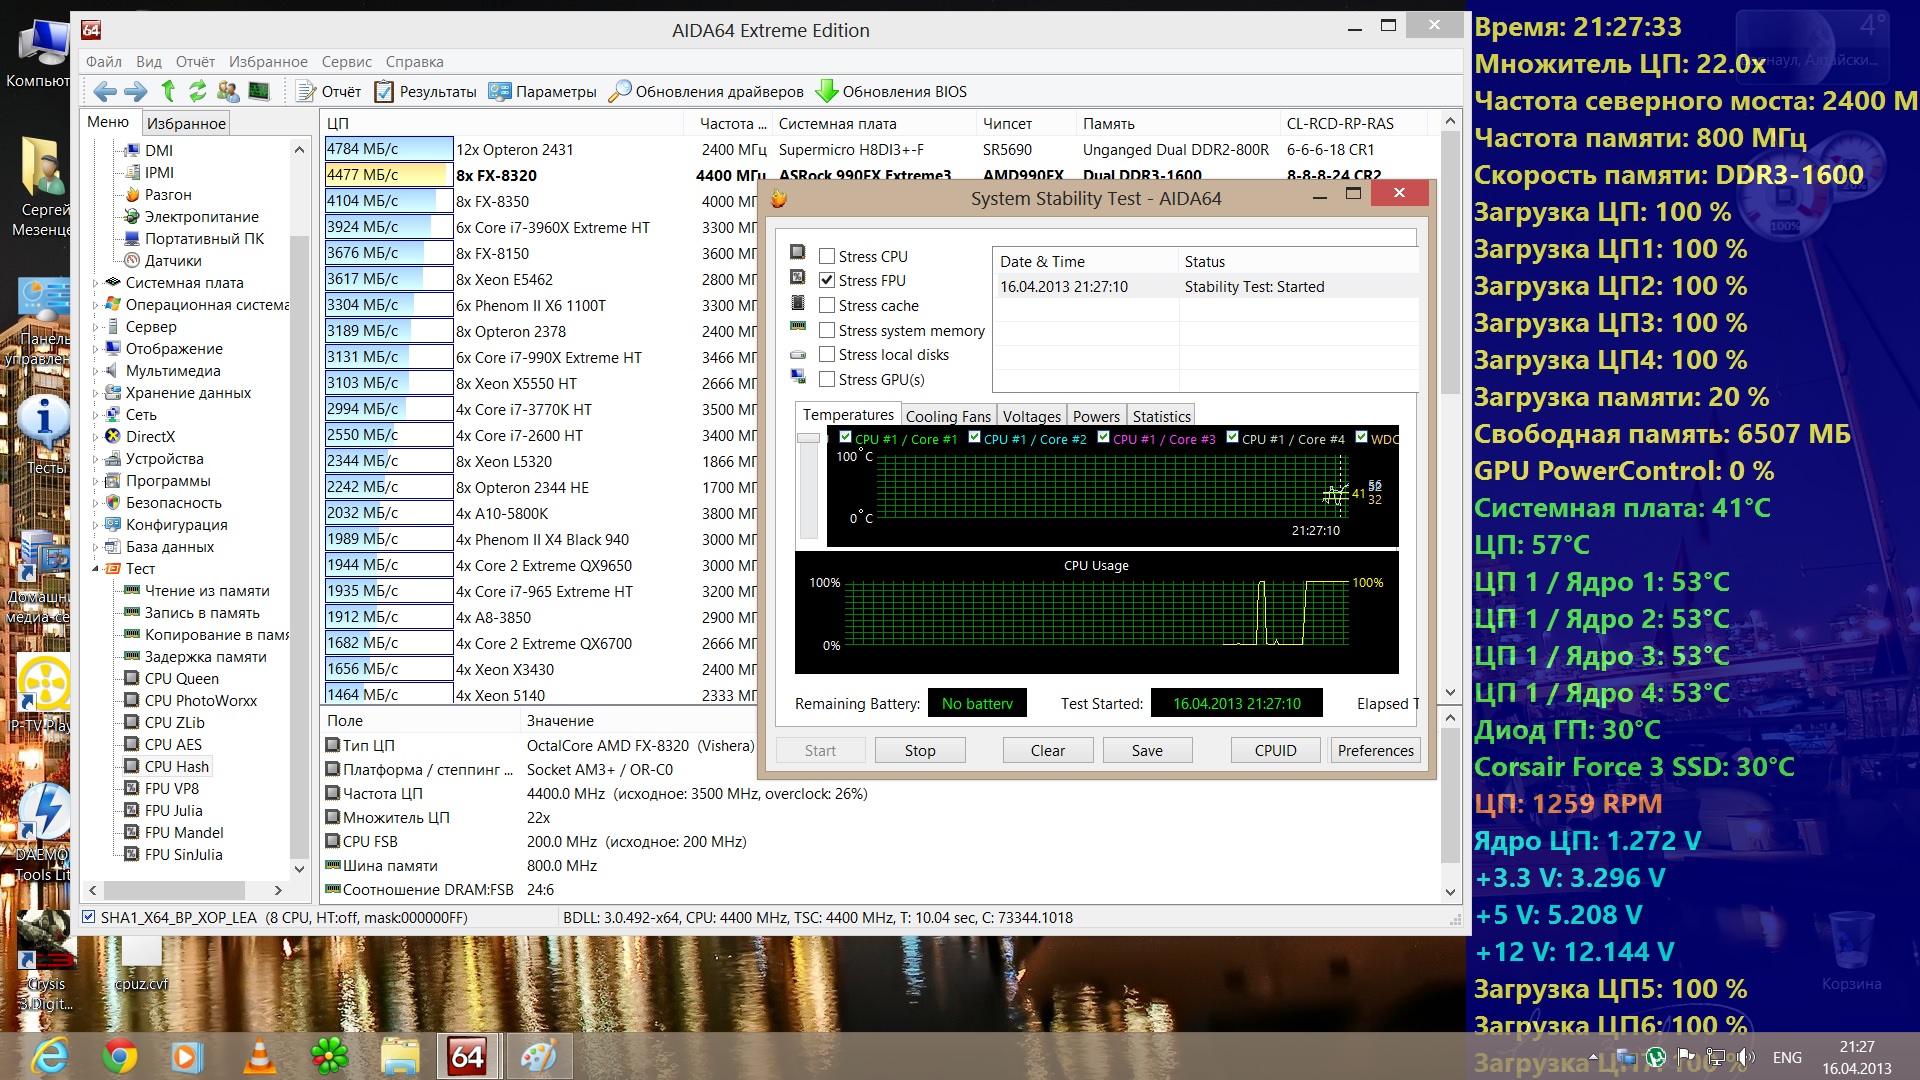Image resolution: width=1920 pixels, height=1080 pixels.
Task: Enable the Stress CPU checkbox
Action: tap(827, 256)
